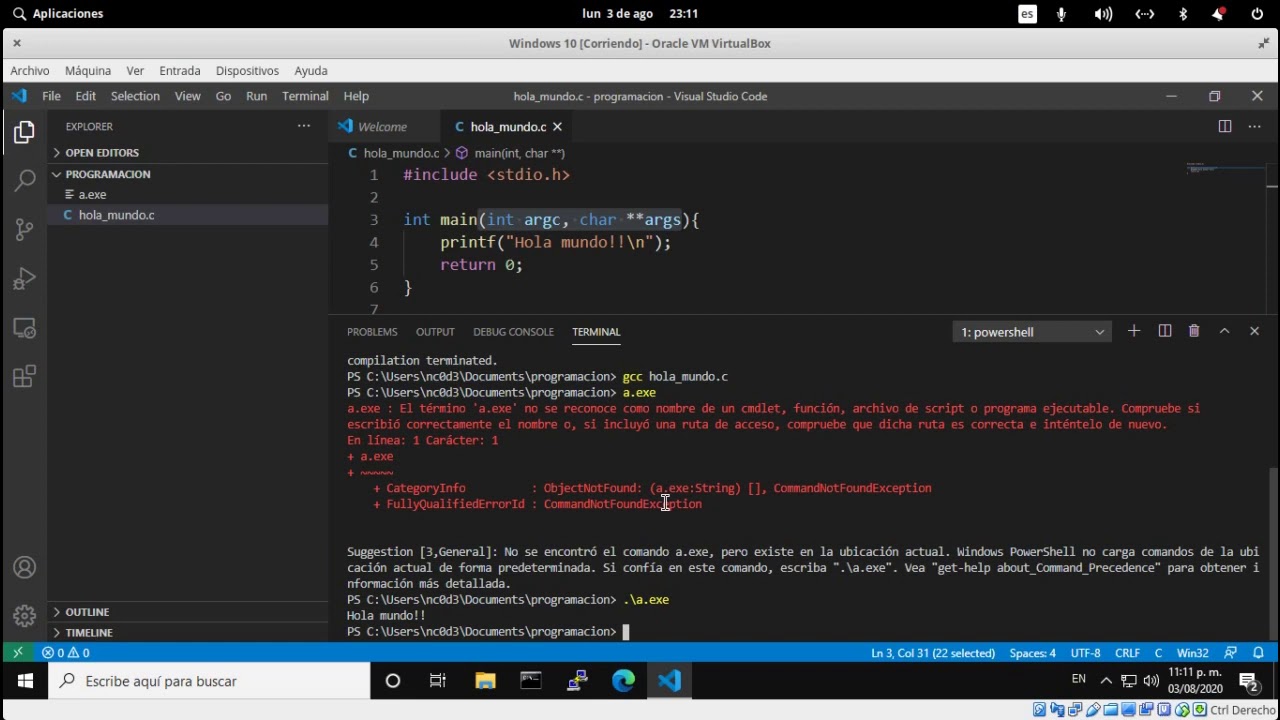Open the Selection menu in VS Code
Viewport: 1280px width, 720px height.
click(x=135, y=96)
